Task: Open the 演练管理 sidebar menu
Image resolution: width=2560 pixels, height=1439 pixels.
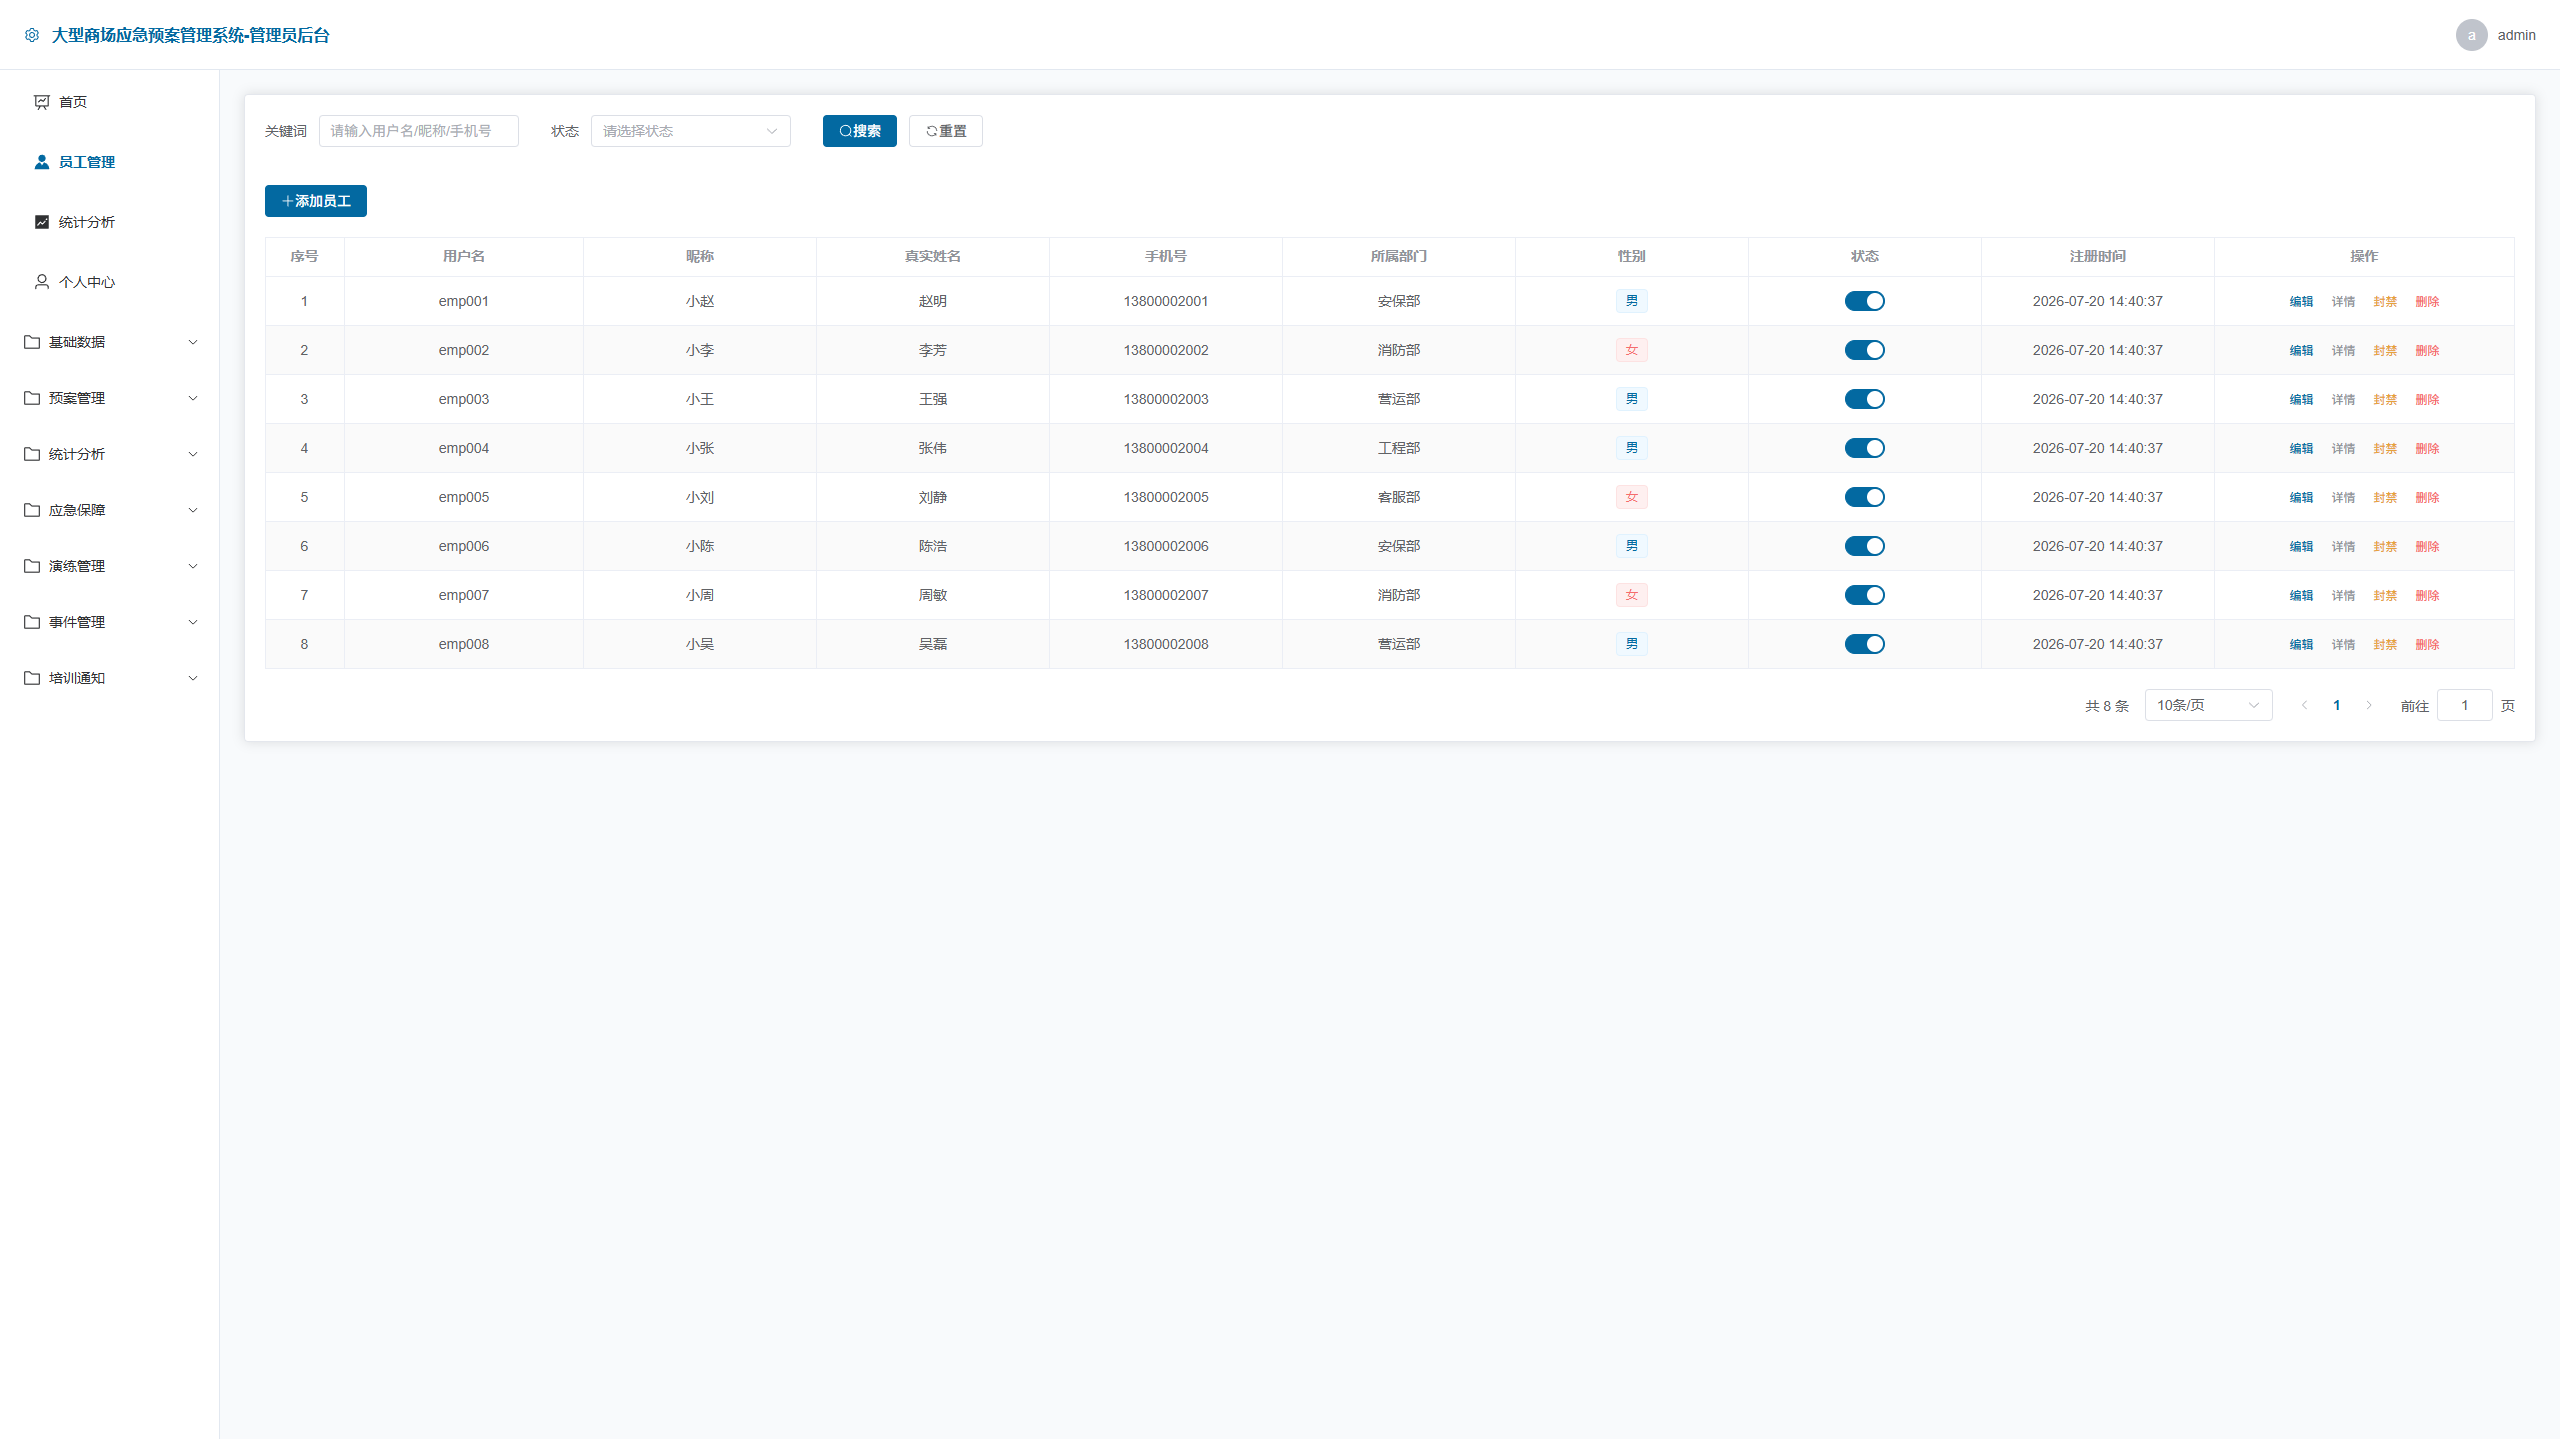Action: tap(110, 566)
